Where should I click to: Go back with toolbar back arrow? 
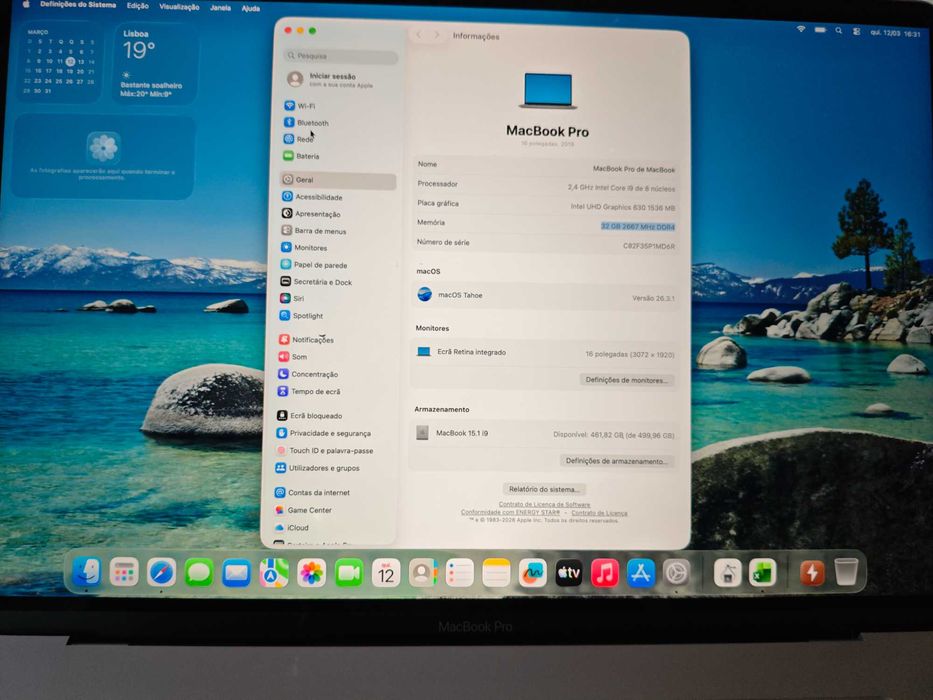click(419, 35)
